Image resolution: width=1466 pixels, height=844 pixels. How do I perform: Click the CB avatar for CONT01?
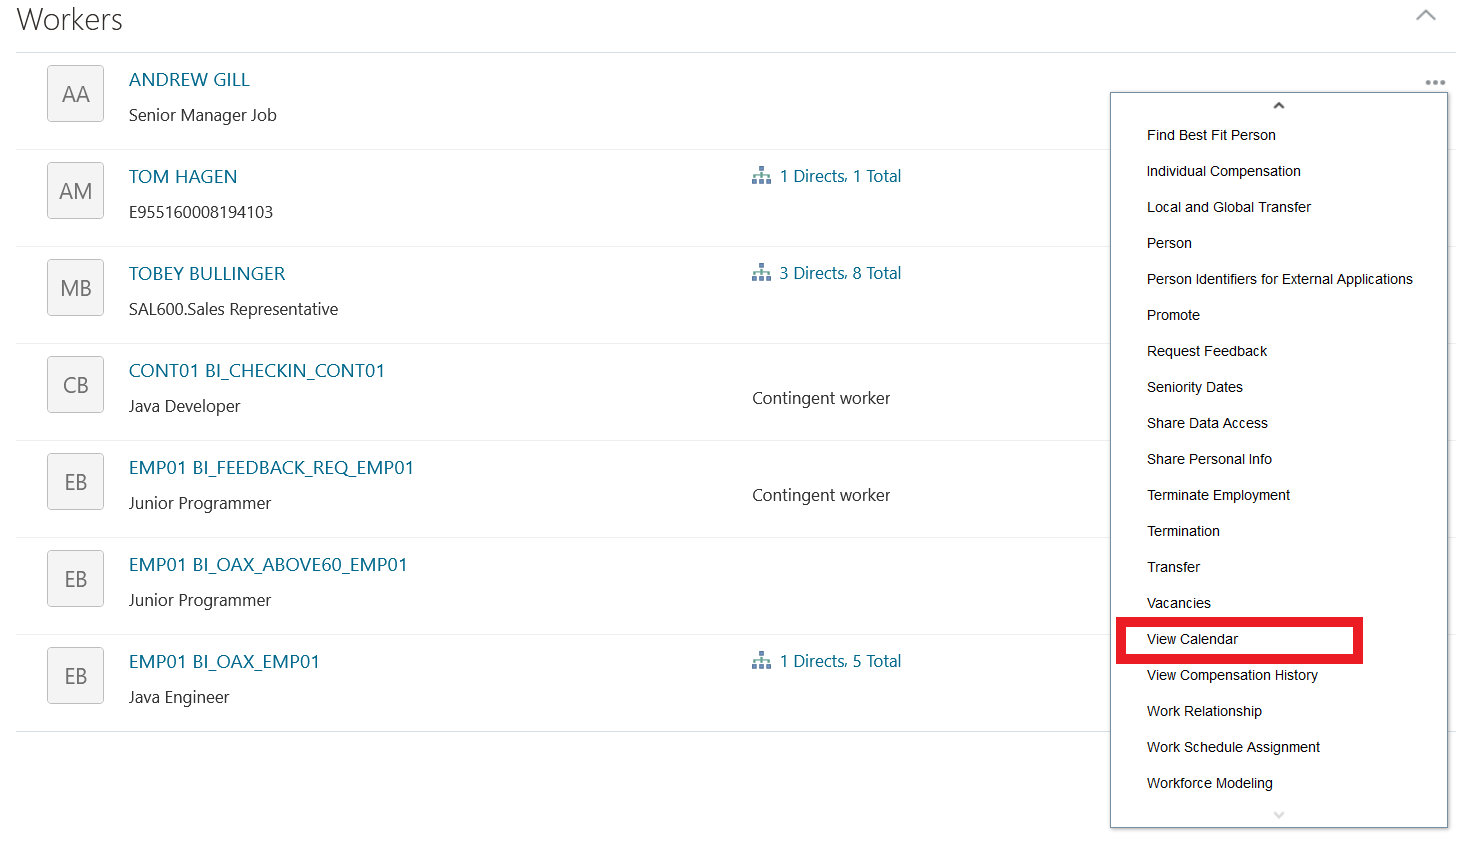point(75,385)
